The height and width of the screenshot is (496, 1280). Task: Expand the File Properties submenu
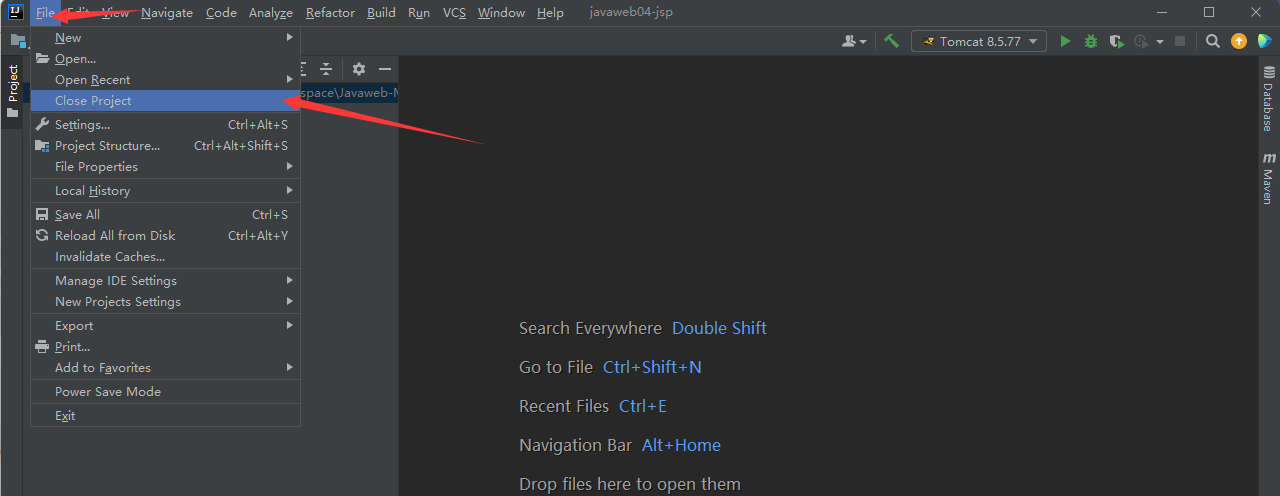point(165,166)
